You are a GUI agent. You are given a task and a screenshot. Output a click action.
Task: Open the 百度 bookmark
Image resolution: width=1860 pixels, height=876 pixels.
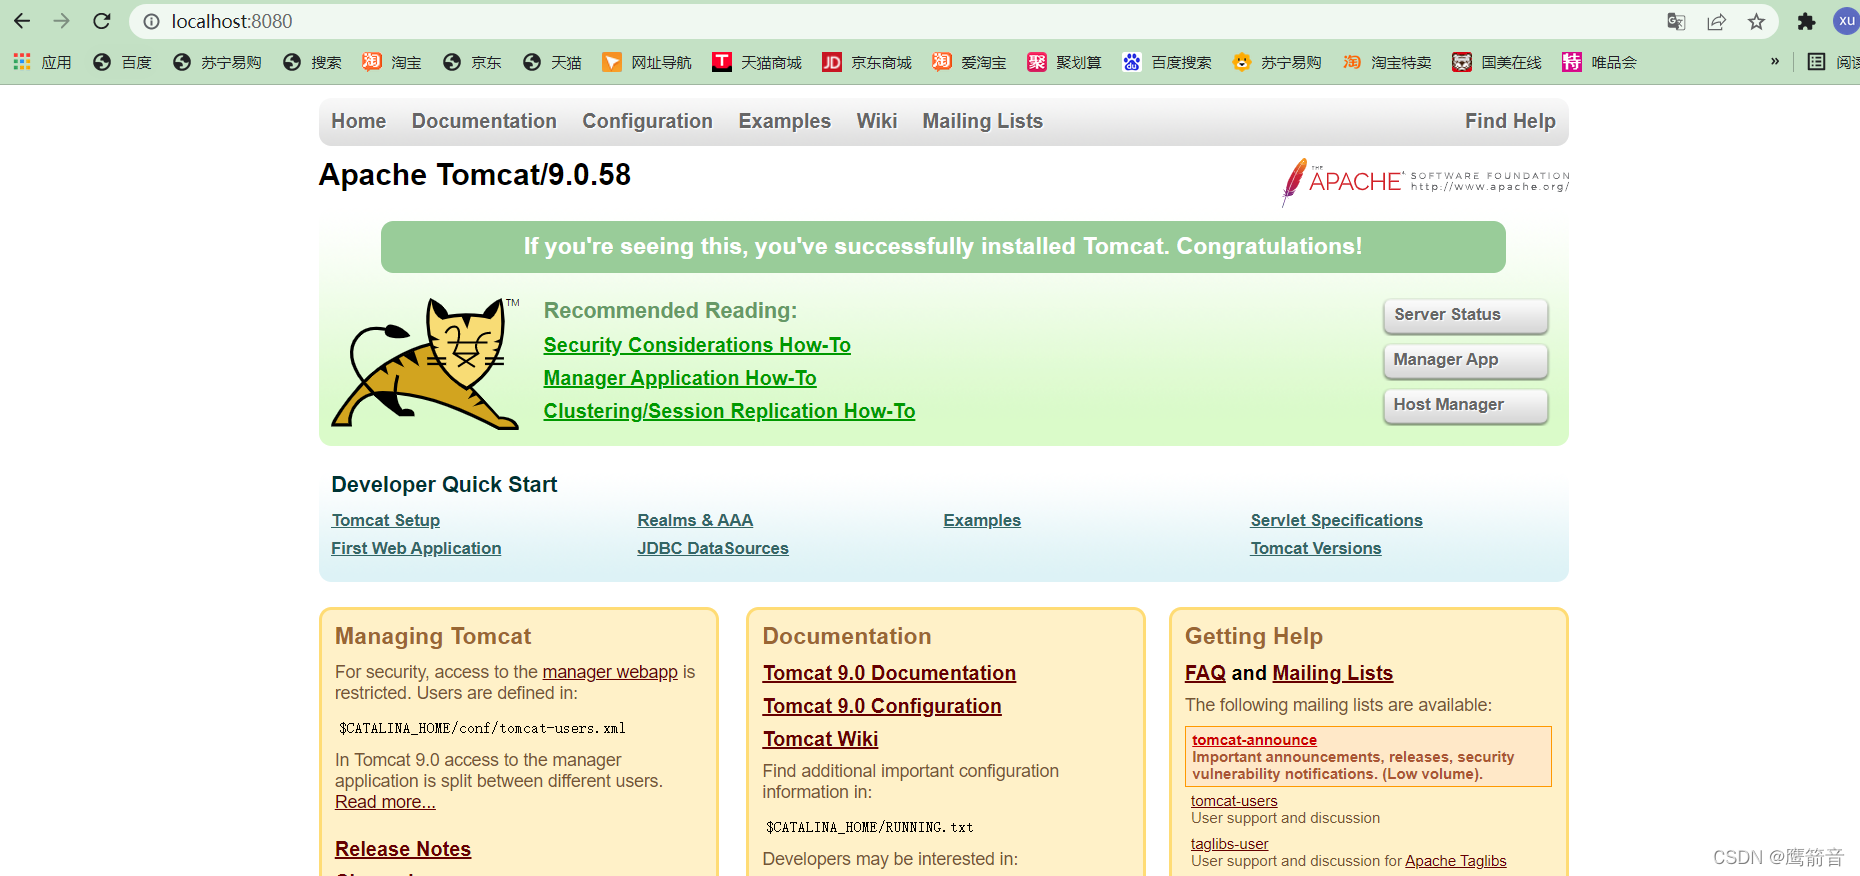click(x=122, y=62)
